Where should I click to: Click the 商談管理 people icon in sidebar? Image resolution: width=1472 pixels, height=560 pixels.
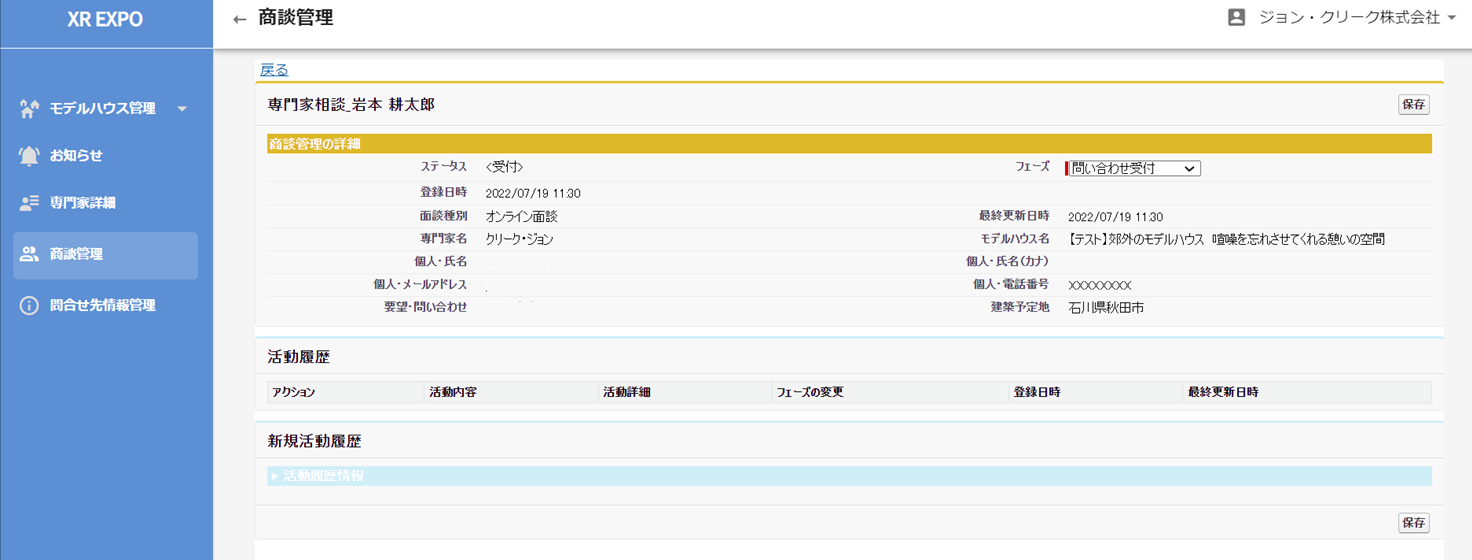pos(29,254)
